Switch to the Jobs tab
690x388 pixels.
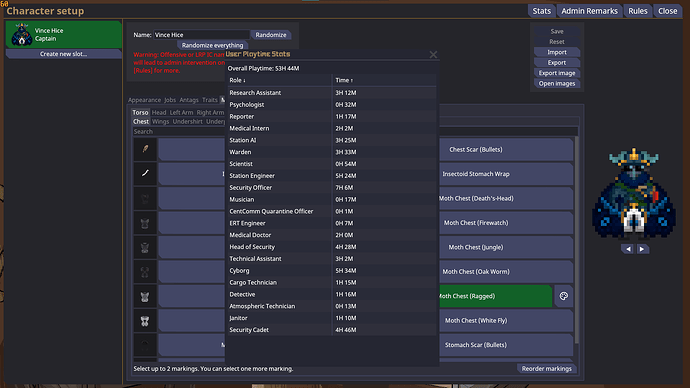tap(170, 100)
